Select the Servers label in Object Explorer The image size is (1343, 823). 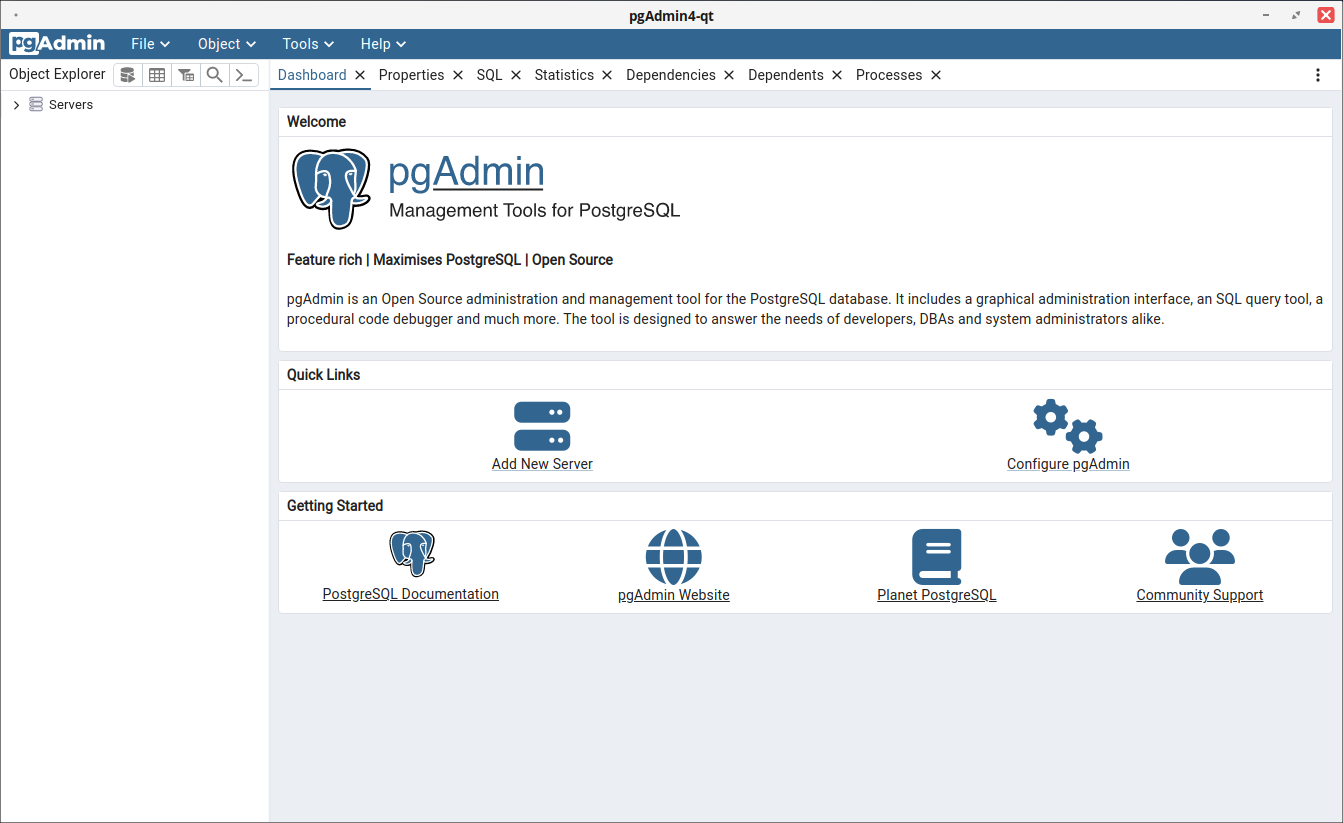[71, 105]
